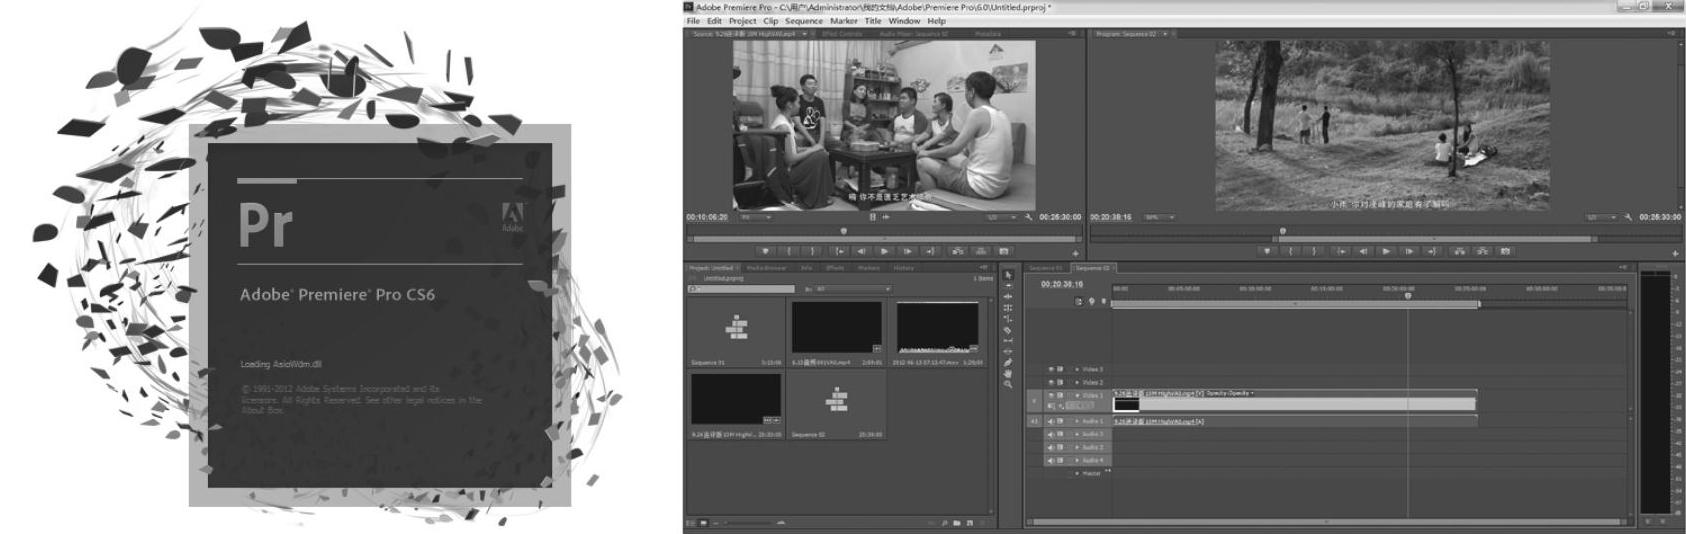This screenshot has width=1686, height=534.
Task: Toggle Snap in the timeline
Action: pos(1078,301)
